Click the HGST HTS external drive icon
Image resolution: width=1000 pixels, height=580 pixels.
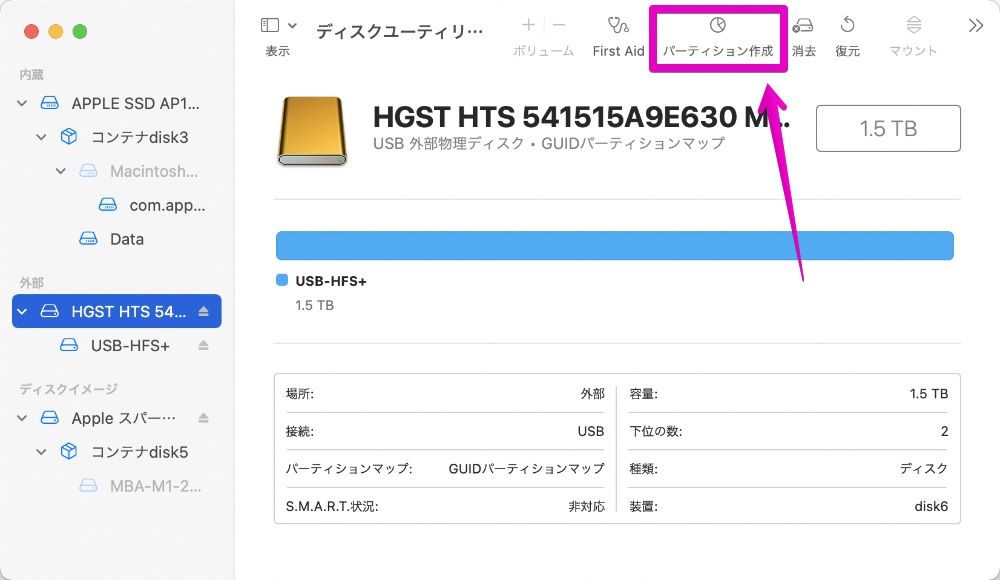[x=50, y=311]
